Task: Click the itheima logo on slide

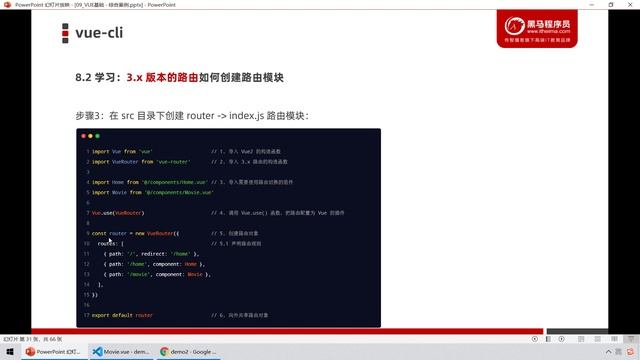Action: [x=537, y=29]
